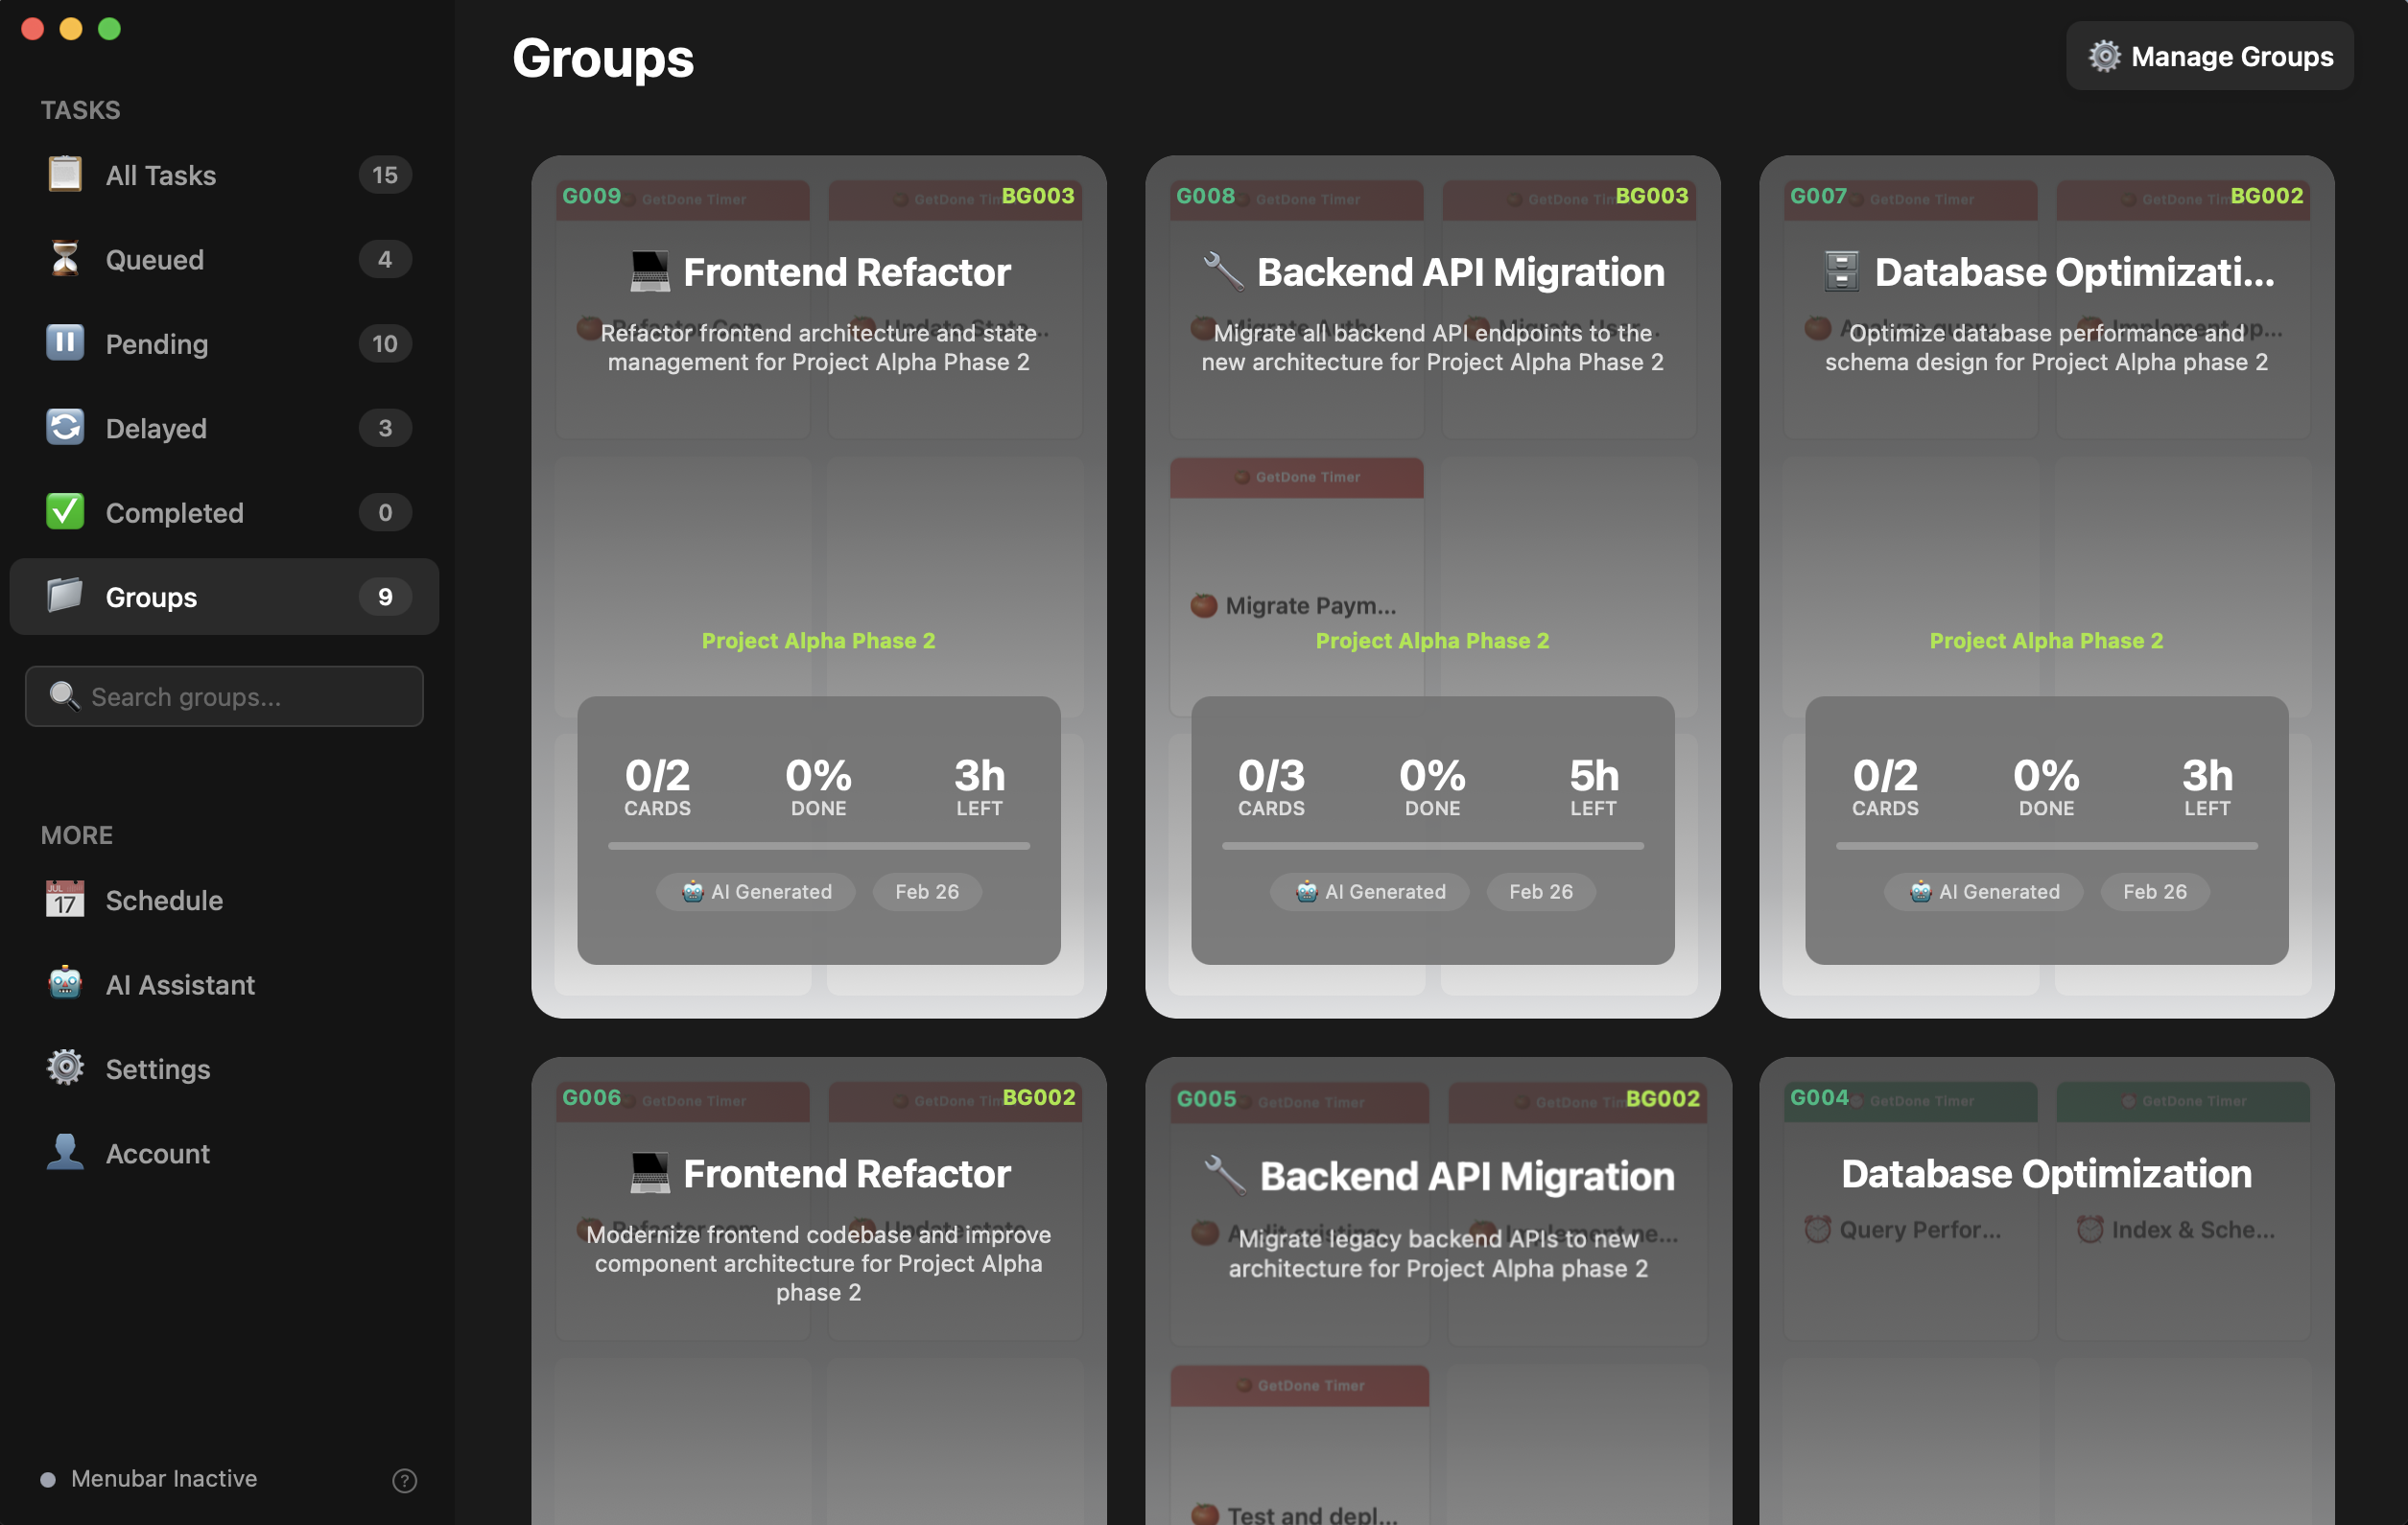Viewport: 2408px width, 1525px height.
Task: Click the BG003 tag on G009 card
Action: point(1038,196)
